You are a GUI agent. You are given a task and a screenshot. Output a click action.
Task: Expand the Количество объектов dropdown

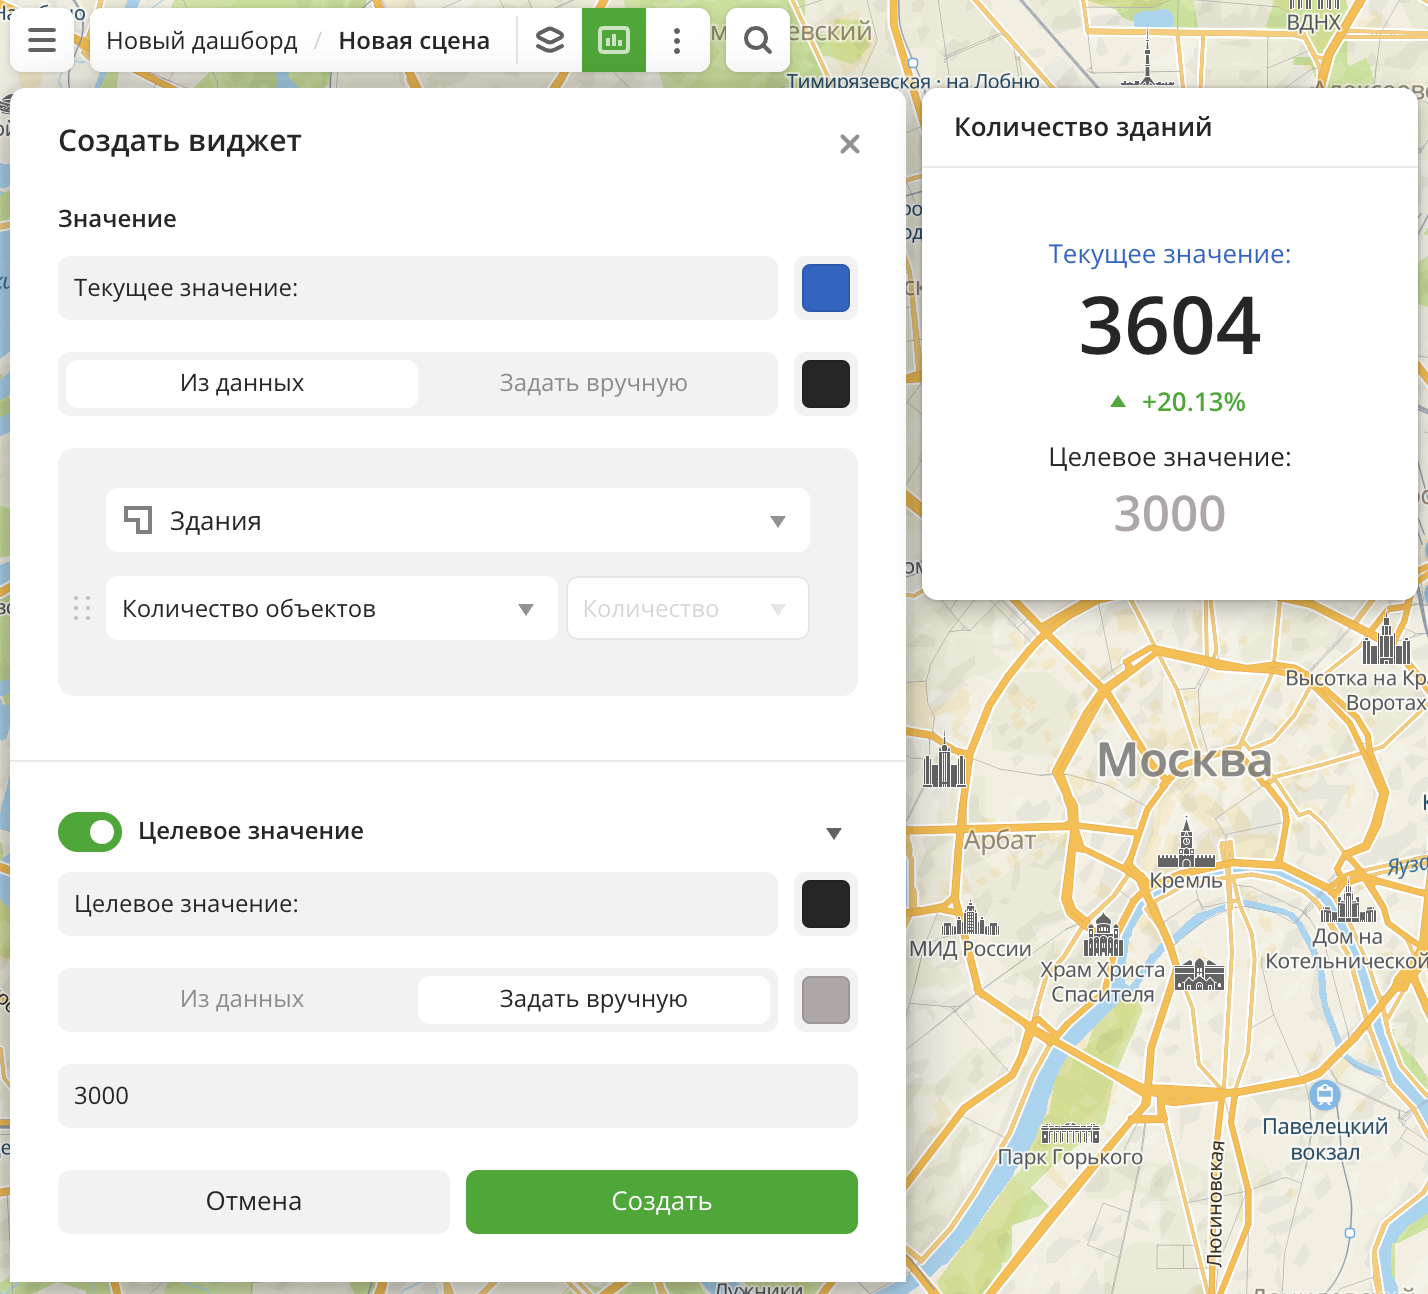[331, 608]
